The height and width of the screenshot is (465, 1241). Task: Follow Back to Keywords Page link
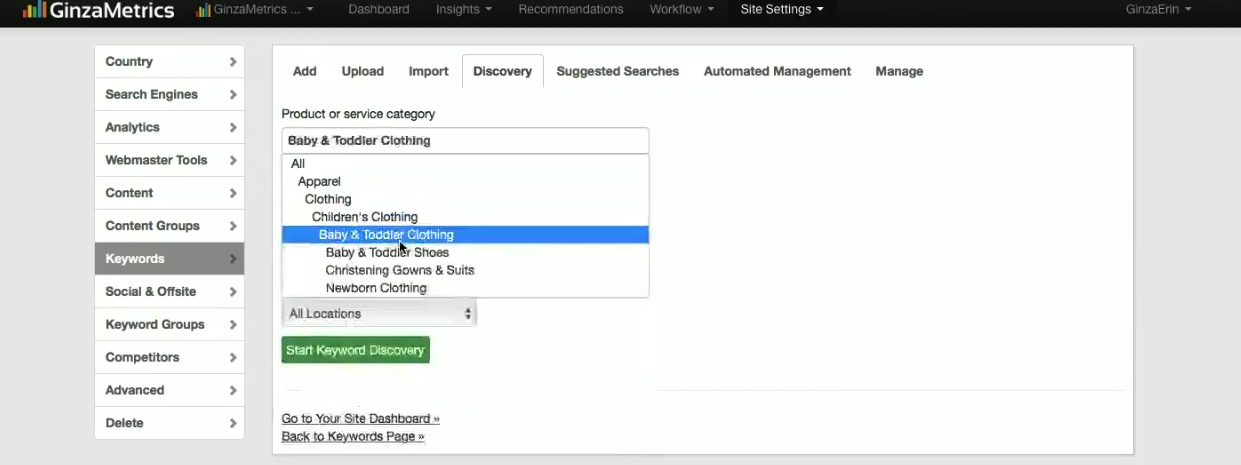353,437
